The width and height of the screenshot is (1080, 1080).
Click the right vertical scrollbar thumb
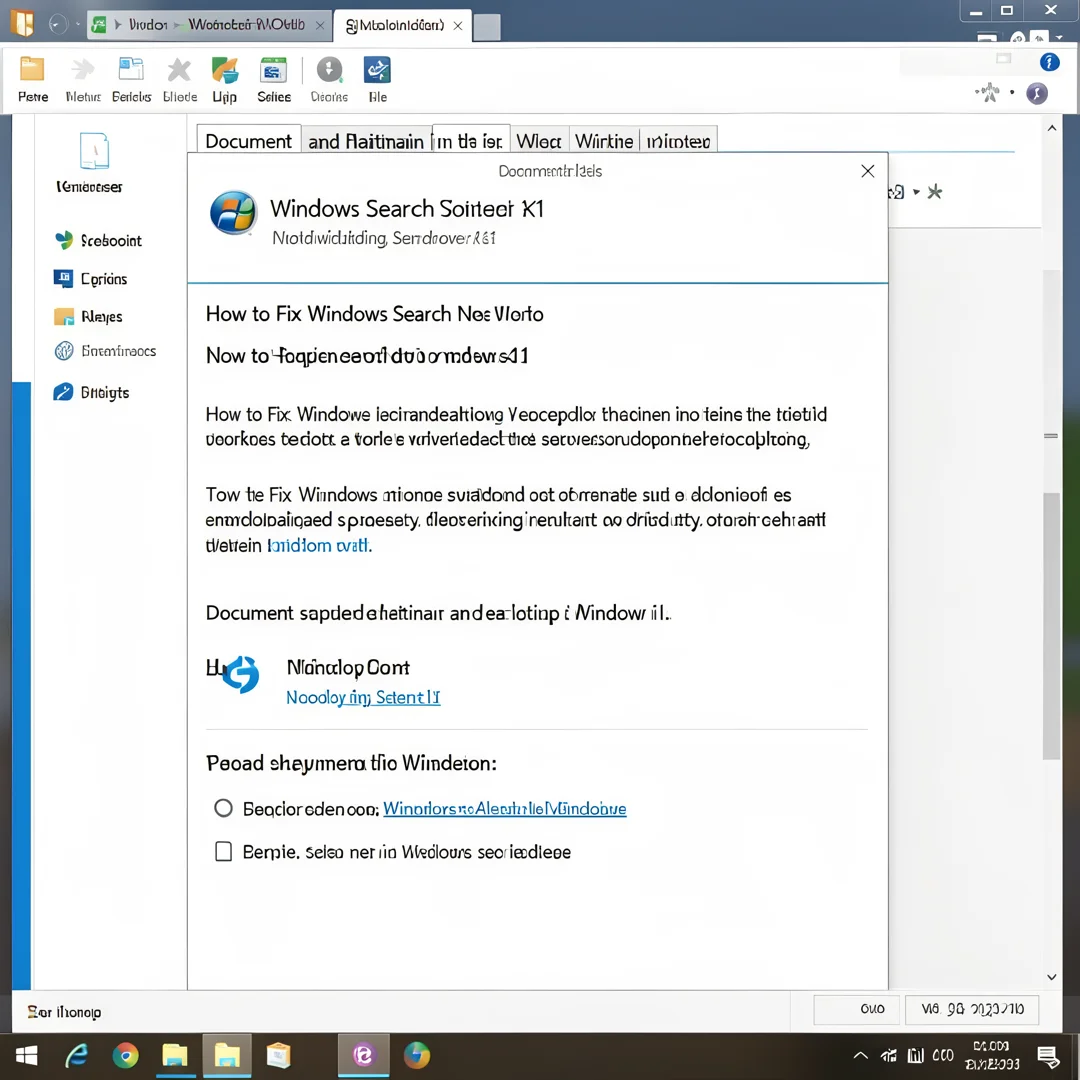coord(1050,625)
